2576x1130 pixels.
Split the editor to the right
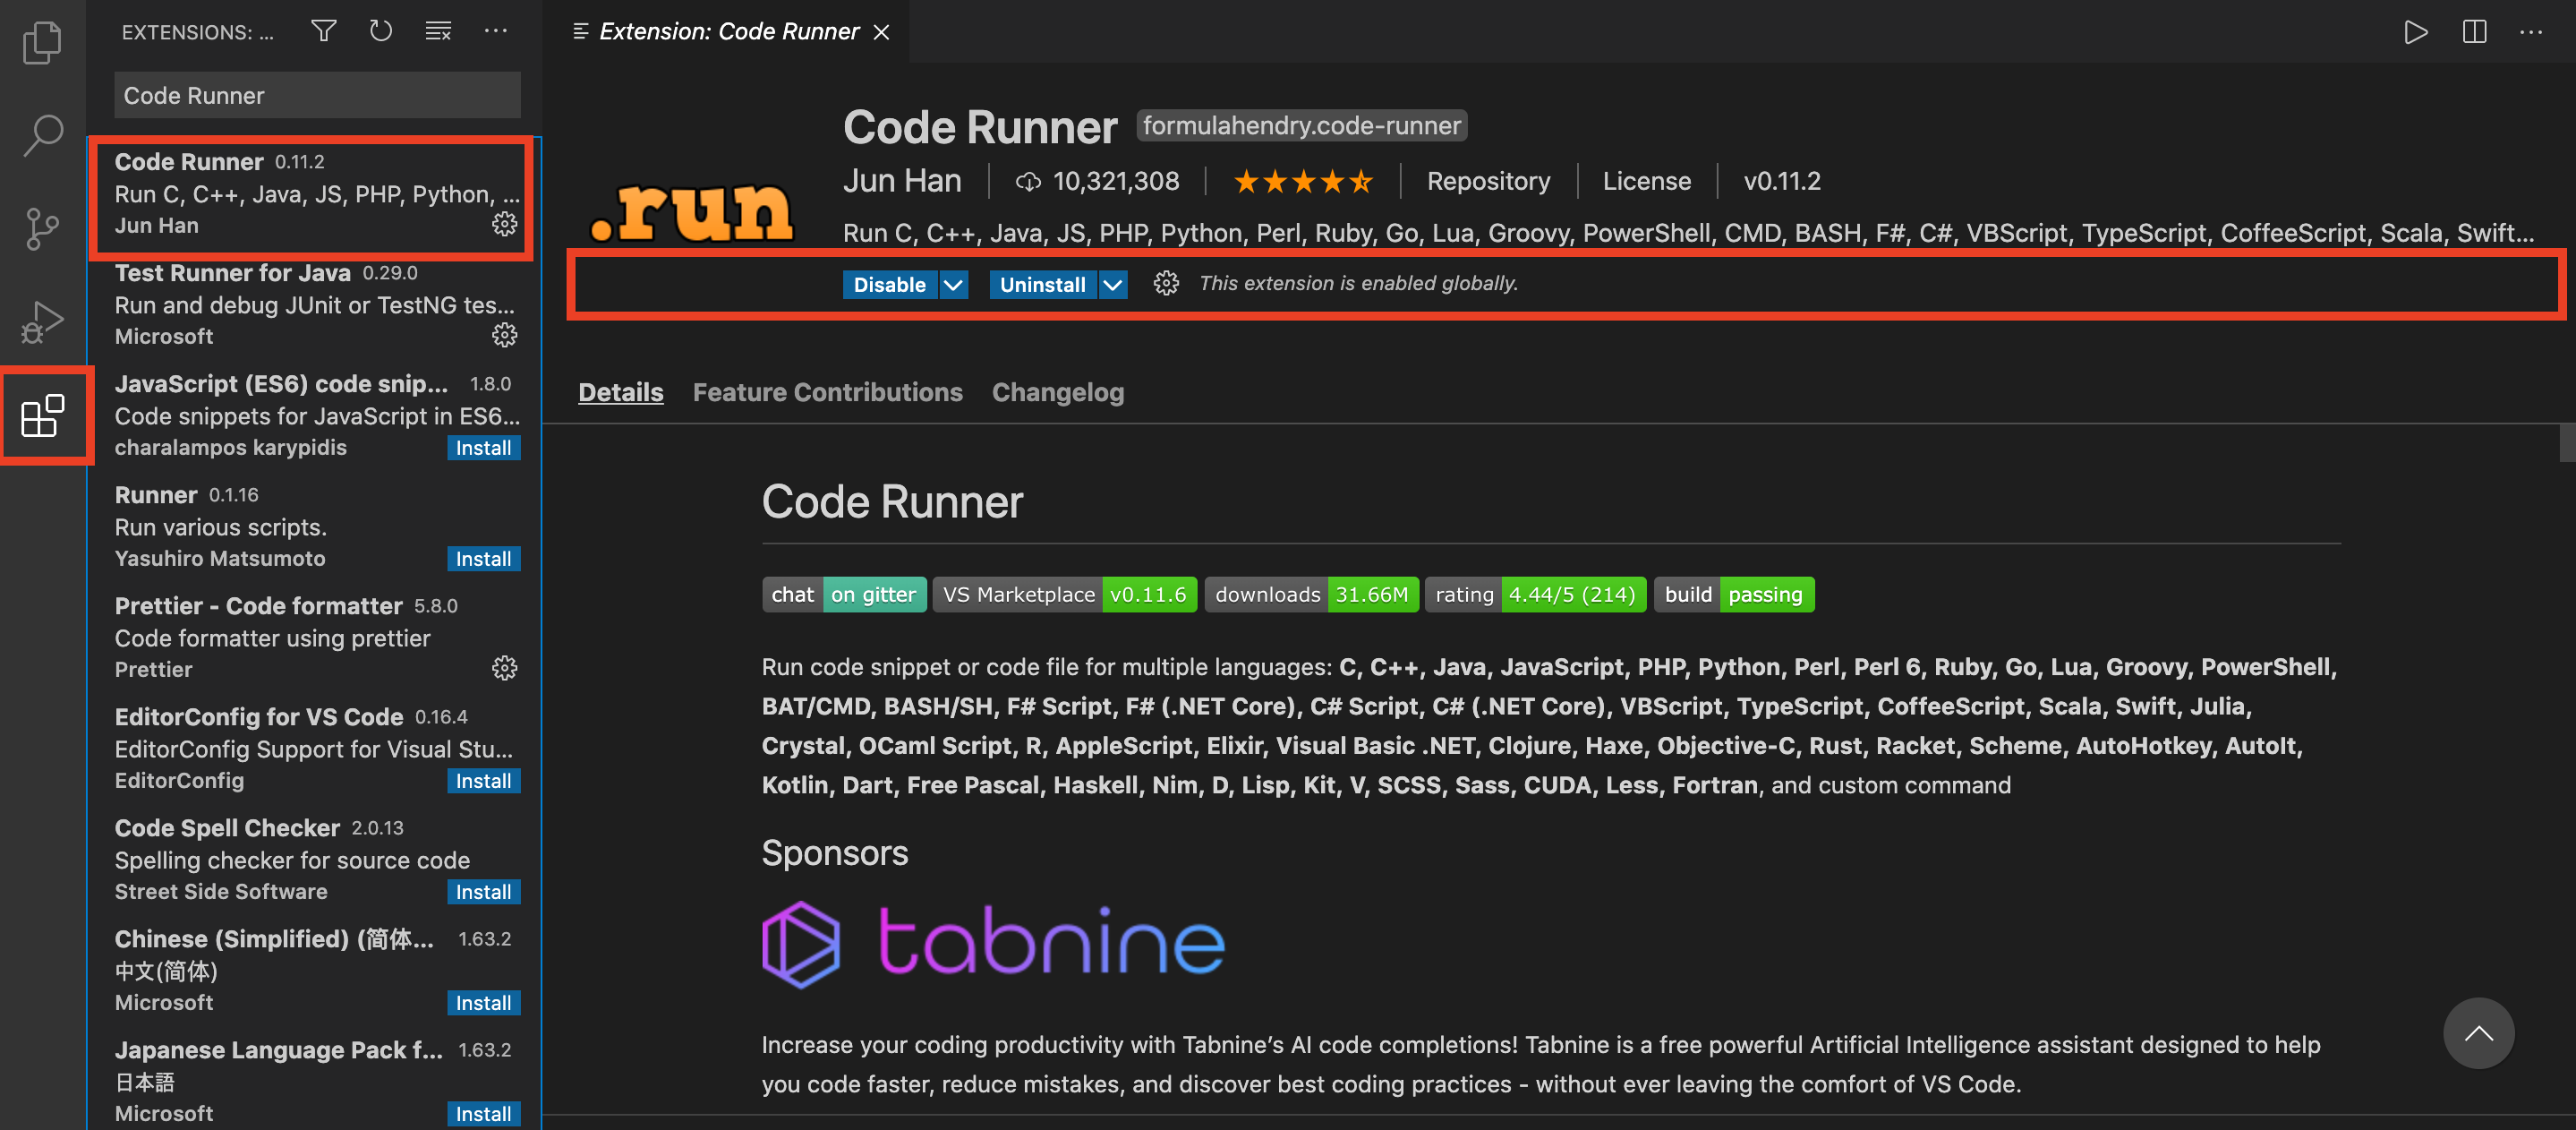(2473, 32)
